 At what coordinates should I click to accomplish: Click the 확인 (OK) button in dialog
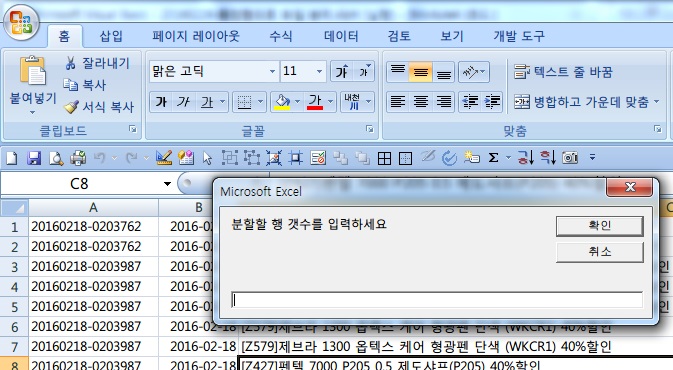[600, 226]
